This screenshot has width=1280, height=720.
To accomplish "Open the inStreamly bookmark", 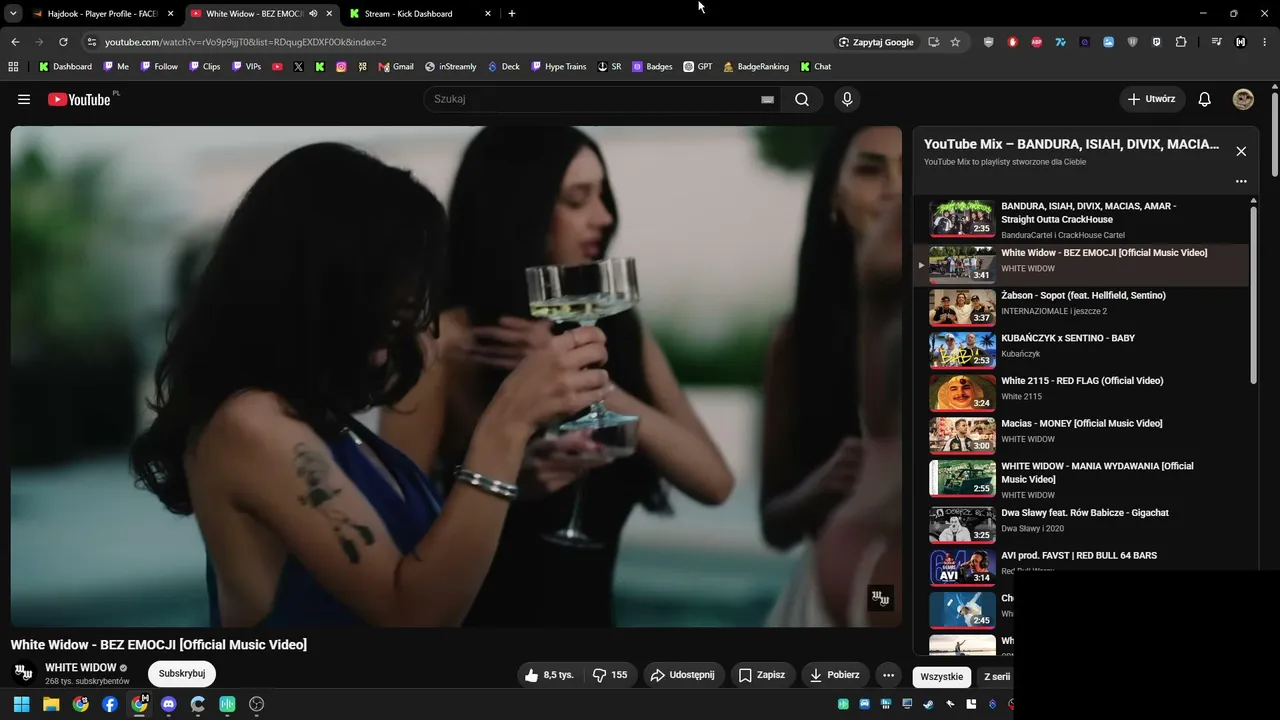I will (450, 67).
